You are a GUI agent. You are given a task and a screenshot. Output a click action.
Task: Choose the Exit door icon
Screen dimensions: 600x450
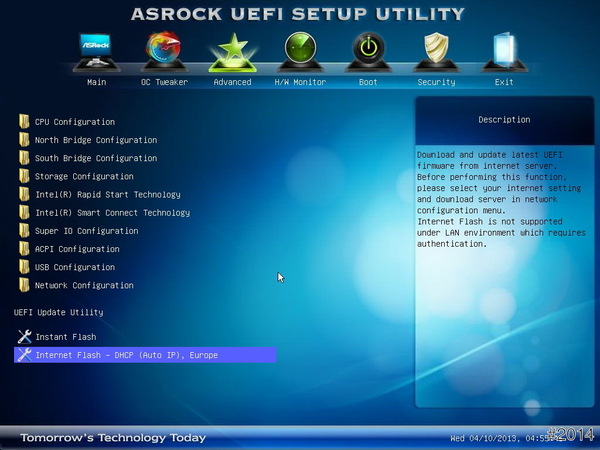pyautogui.click(x=504, y=51)
